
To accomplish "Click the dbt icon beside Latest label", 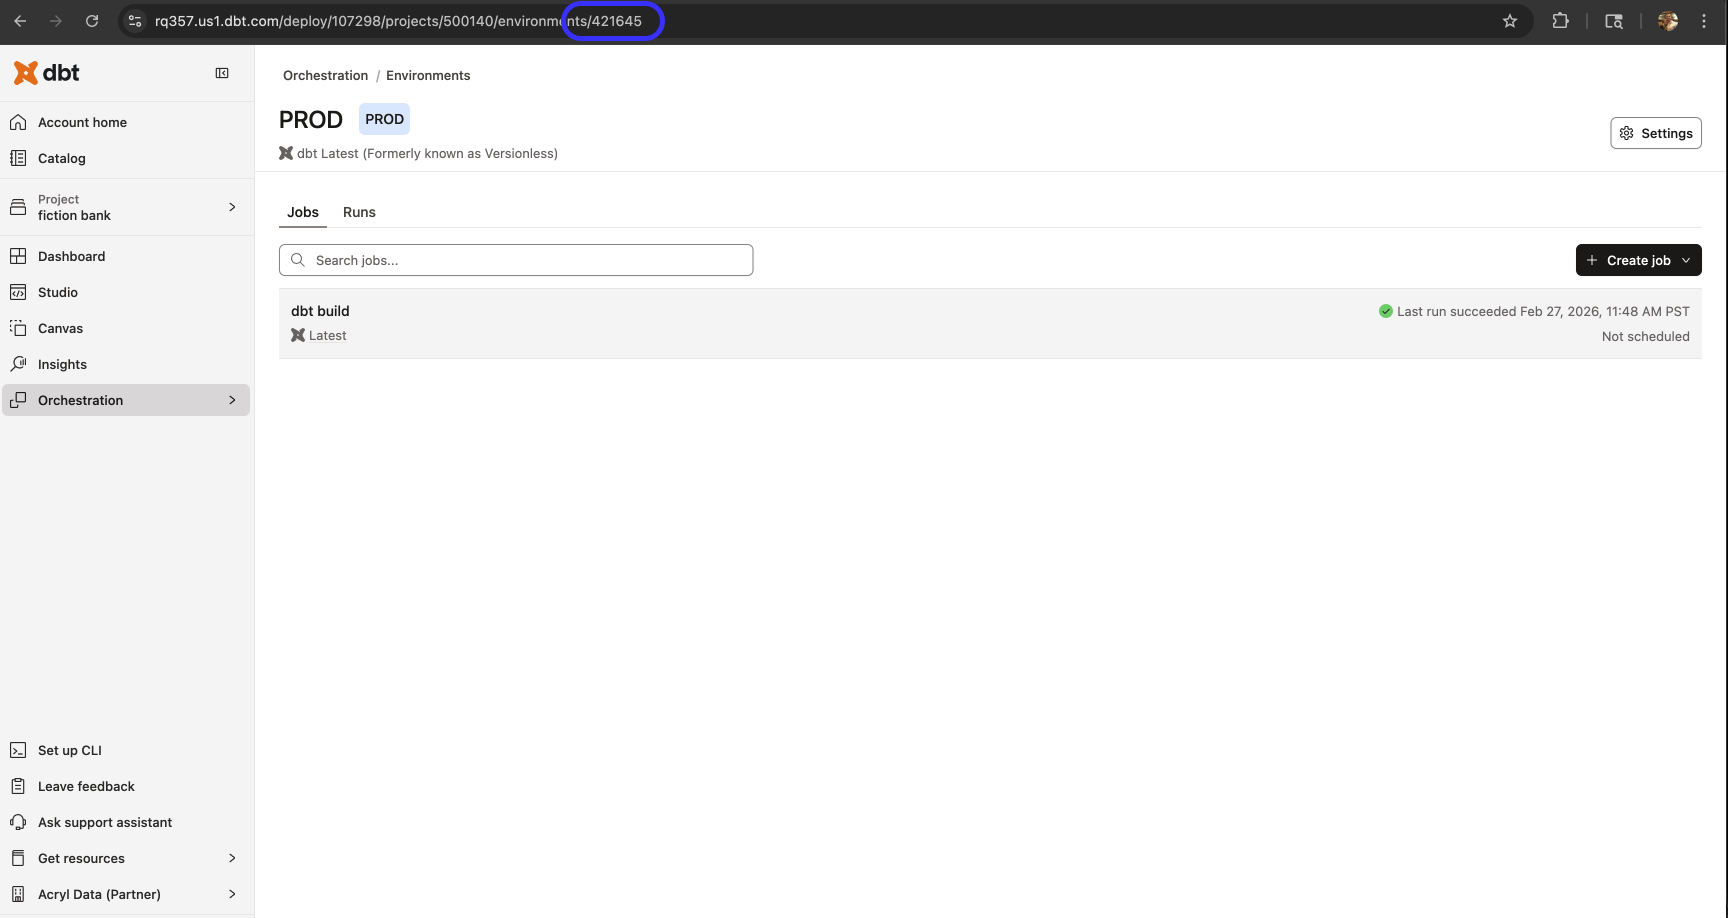I will (x=298, y=335).
